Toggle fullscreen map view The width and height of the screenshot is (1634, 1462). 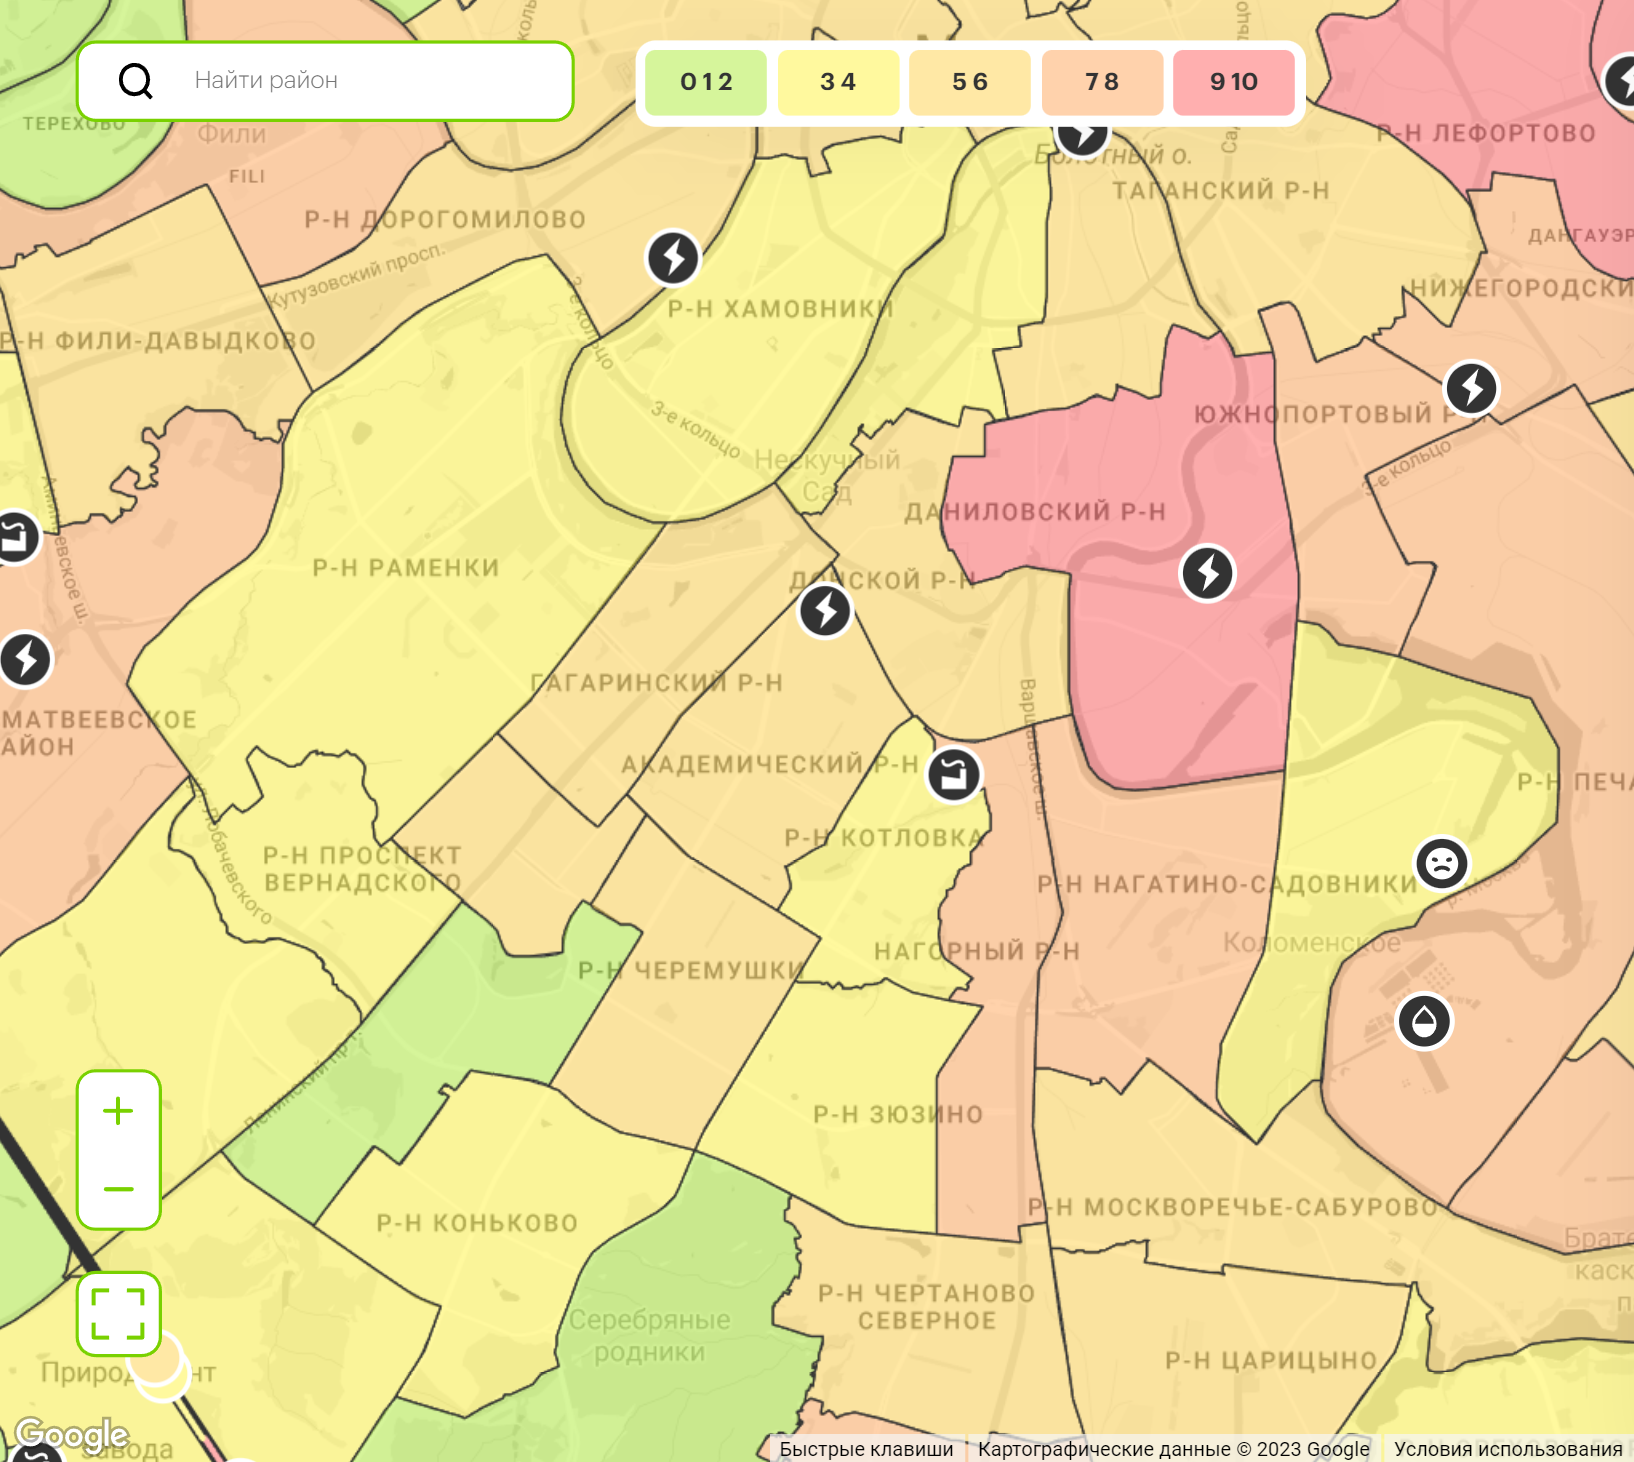(x=118, y=1314)
